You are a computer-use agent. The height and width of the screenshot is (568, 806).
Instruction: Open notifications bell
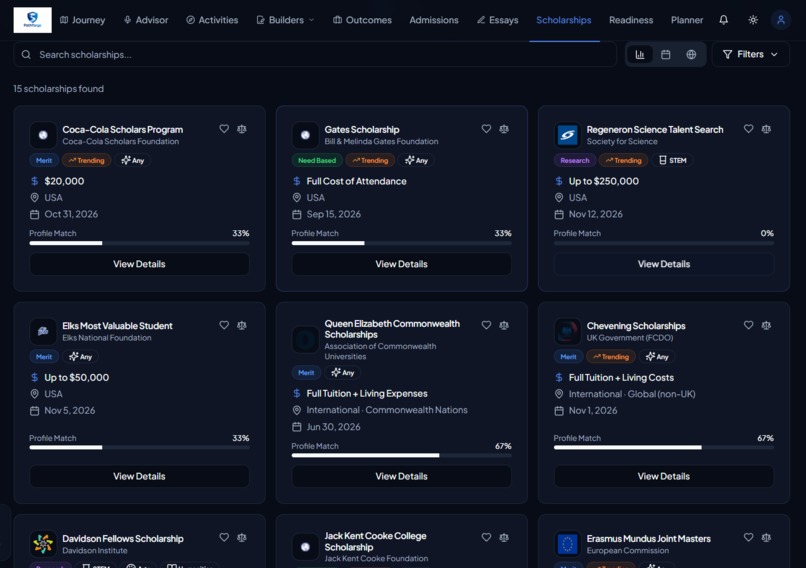tap(723, 20)
